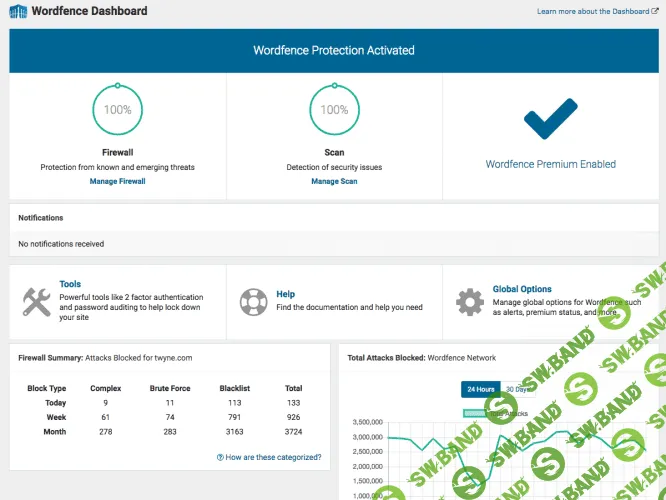Screen dimensions: 666x500
Task: Click the Wordfence Protection Activated banner
Action: [333, 50]
